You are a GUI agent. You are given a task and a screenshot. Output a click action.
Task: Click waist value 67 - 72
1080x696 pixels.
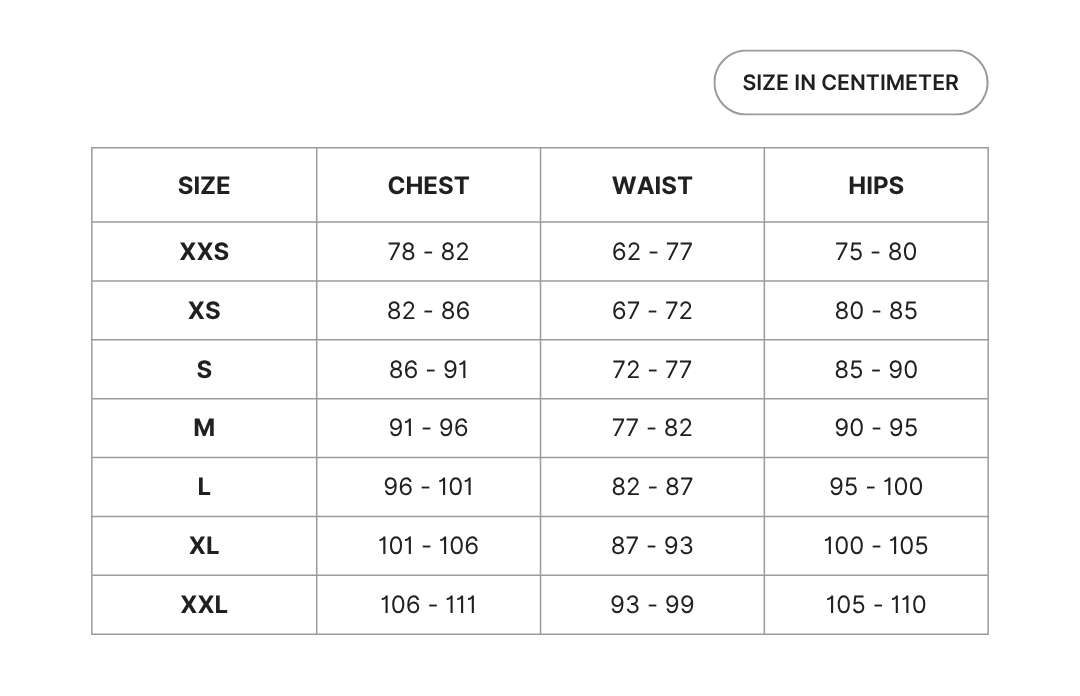coord(652,311)
